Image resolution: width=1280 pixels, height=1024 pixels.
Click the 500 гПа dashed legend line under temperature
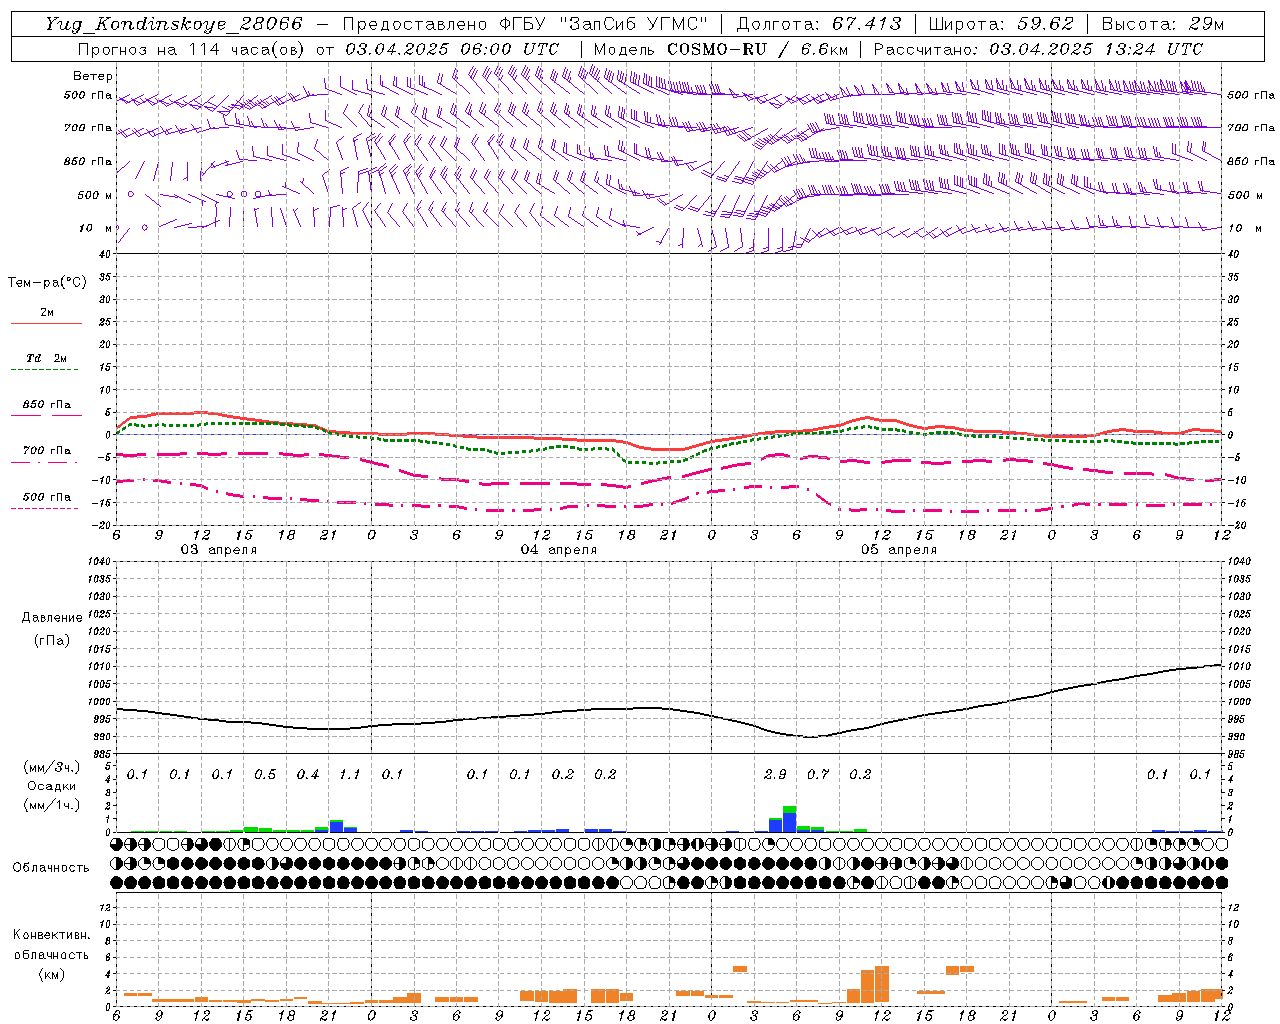44,508
